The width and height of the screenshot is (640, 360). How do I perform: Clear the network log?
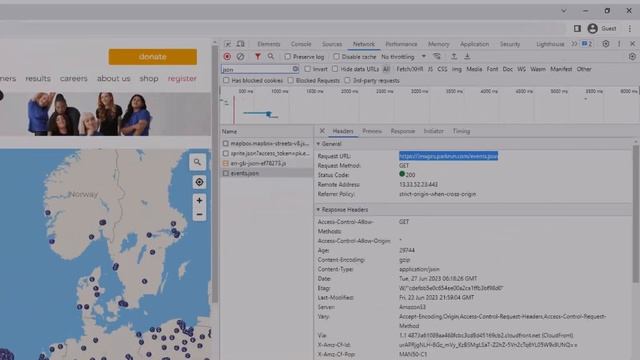click(x=240, y=57)
